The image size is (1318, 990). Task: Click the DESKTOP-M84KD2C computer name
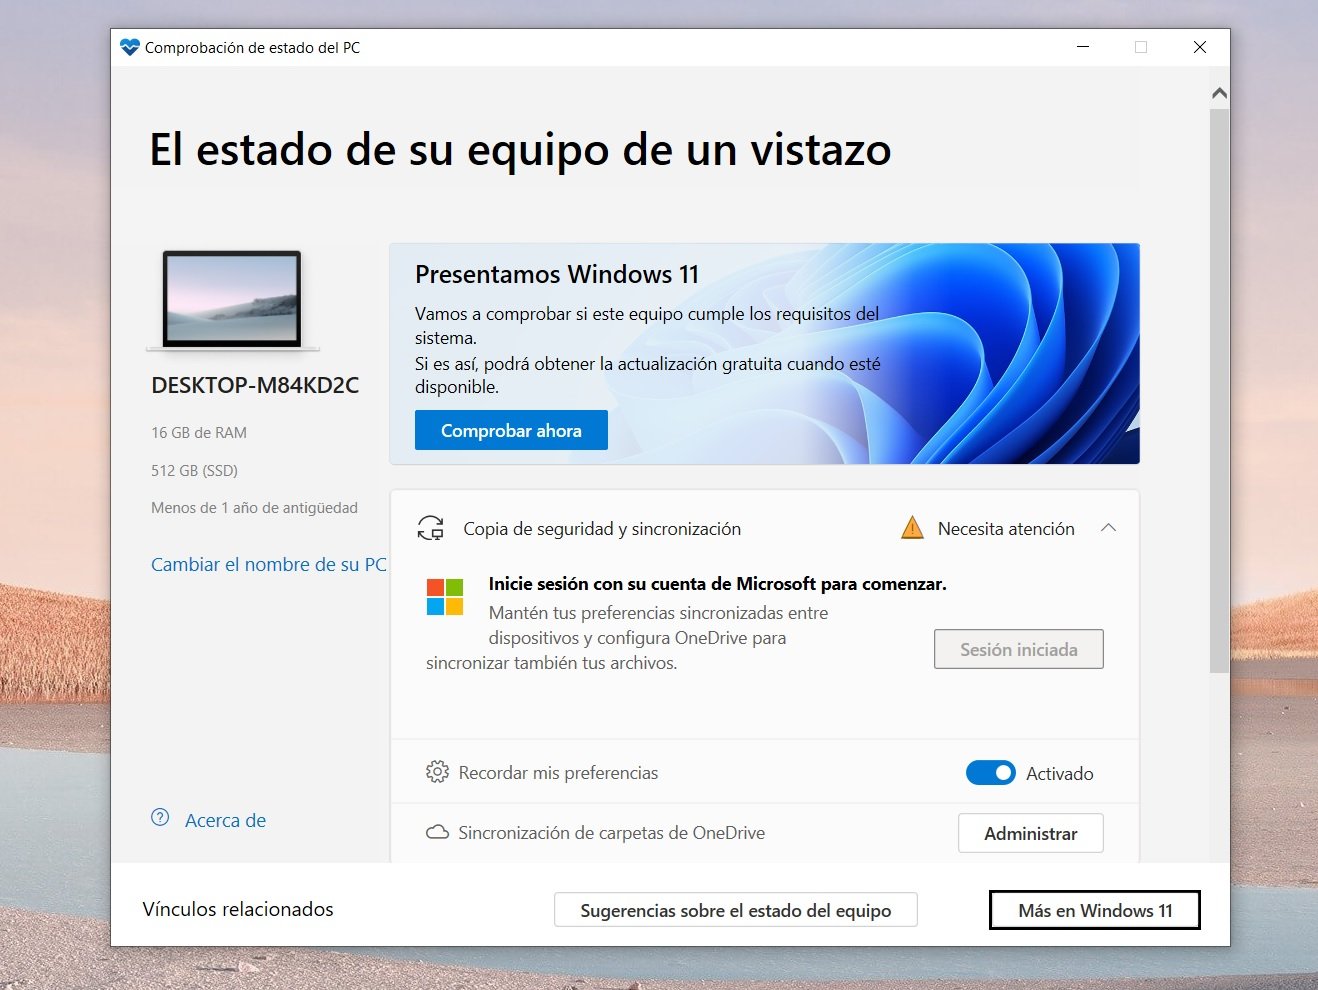[x=255, y=385]
